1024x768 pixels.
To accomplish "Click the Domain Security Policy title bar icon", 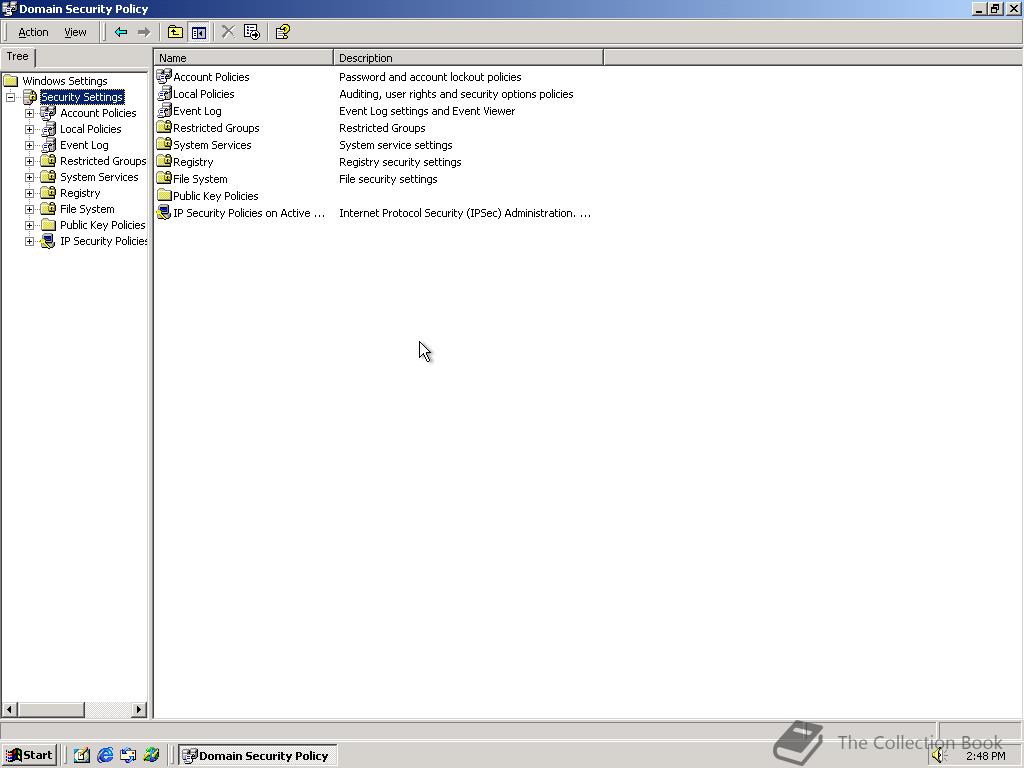I will click(x=9, y=9).
